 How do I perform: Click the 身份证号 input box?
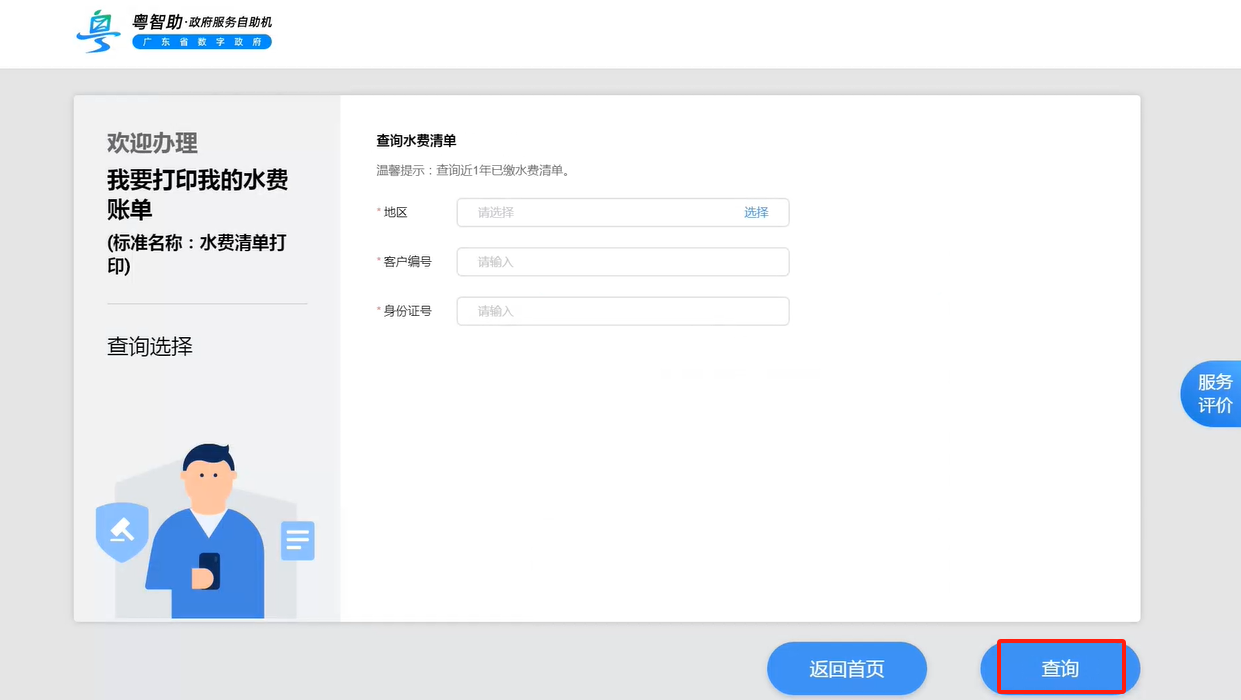[622, 311]
